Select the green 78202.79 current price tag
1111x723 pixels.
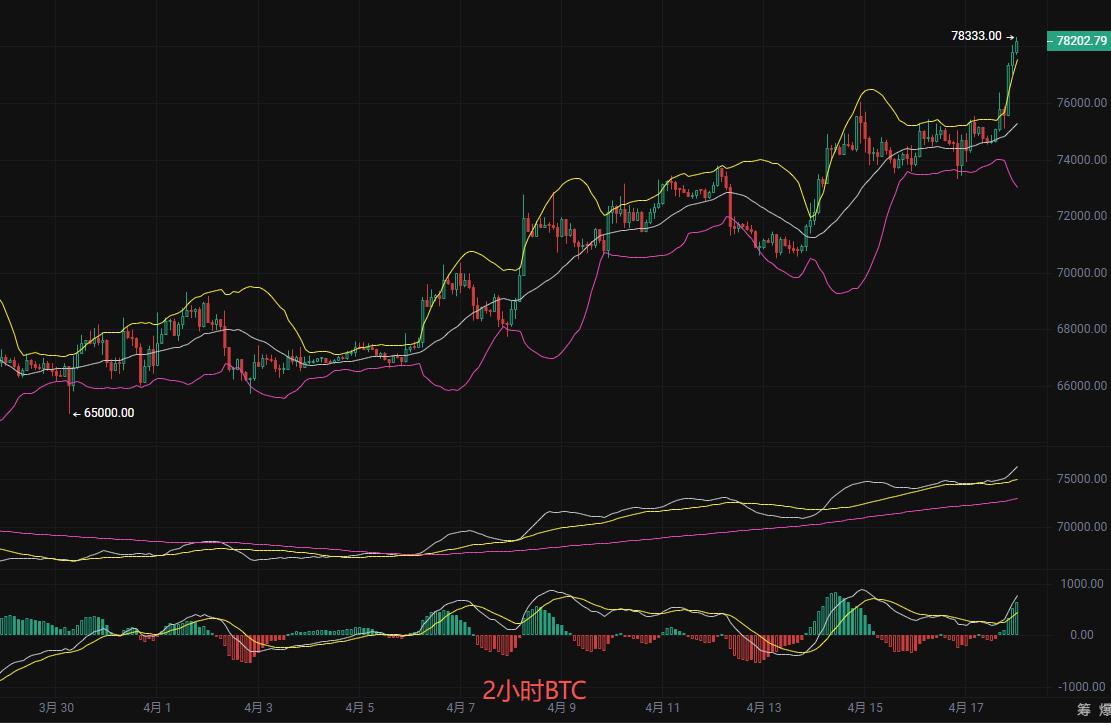coord(1078,41)
